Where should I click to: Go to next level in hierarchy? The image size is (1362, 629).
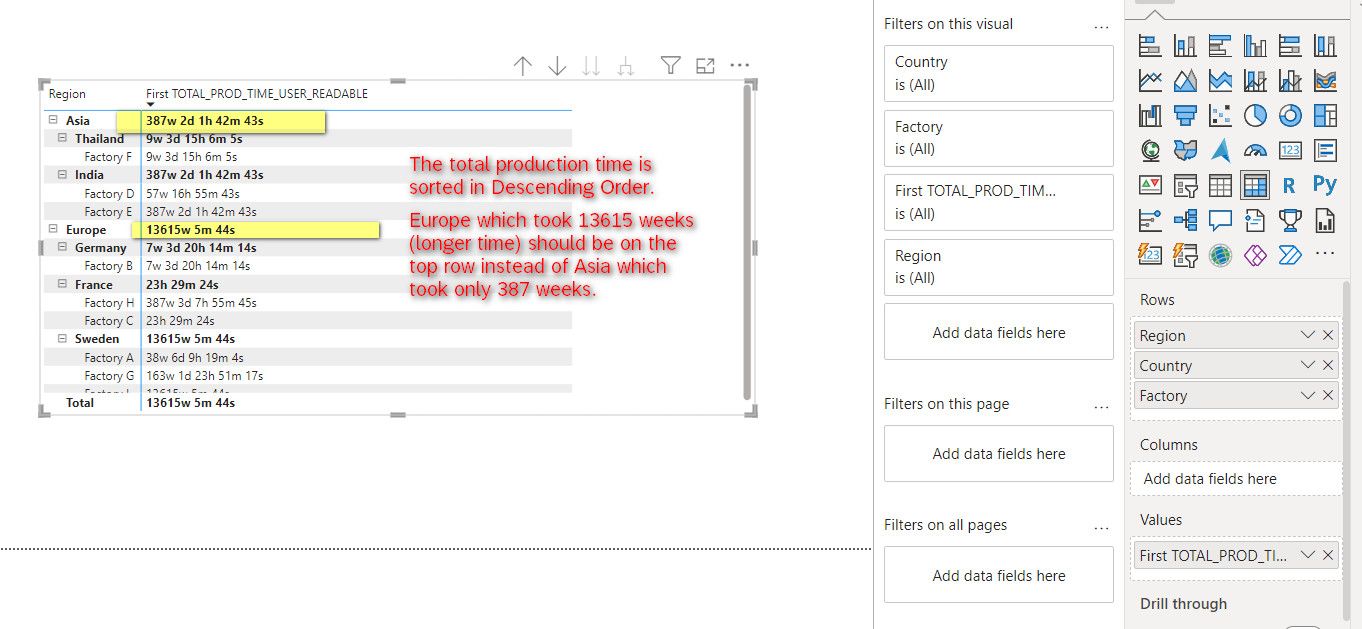point(591,66)
